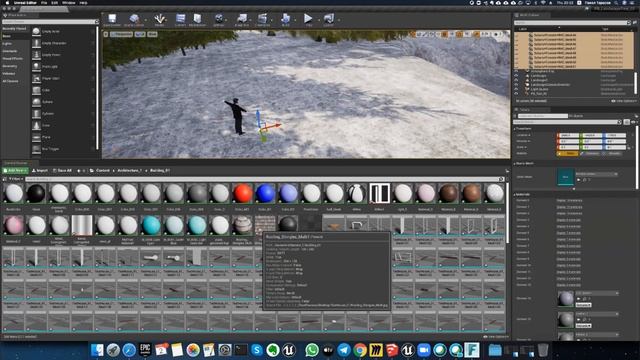Open the Static Mesh asset dropdown

pos(596,174)
